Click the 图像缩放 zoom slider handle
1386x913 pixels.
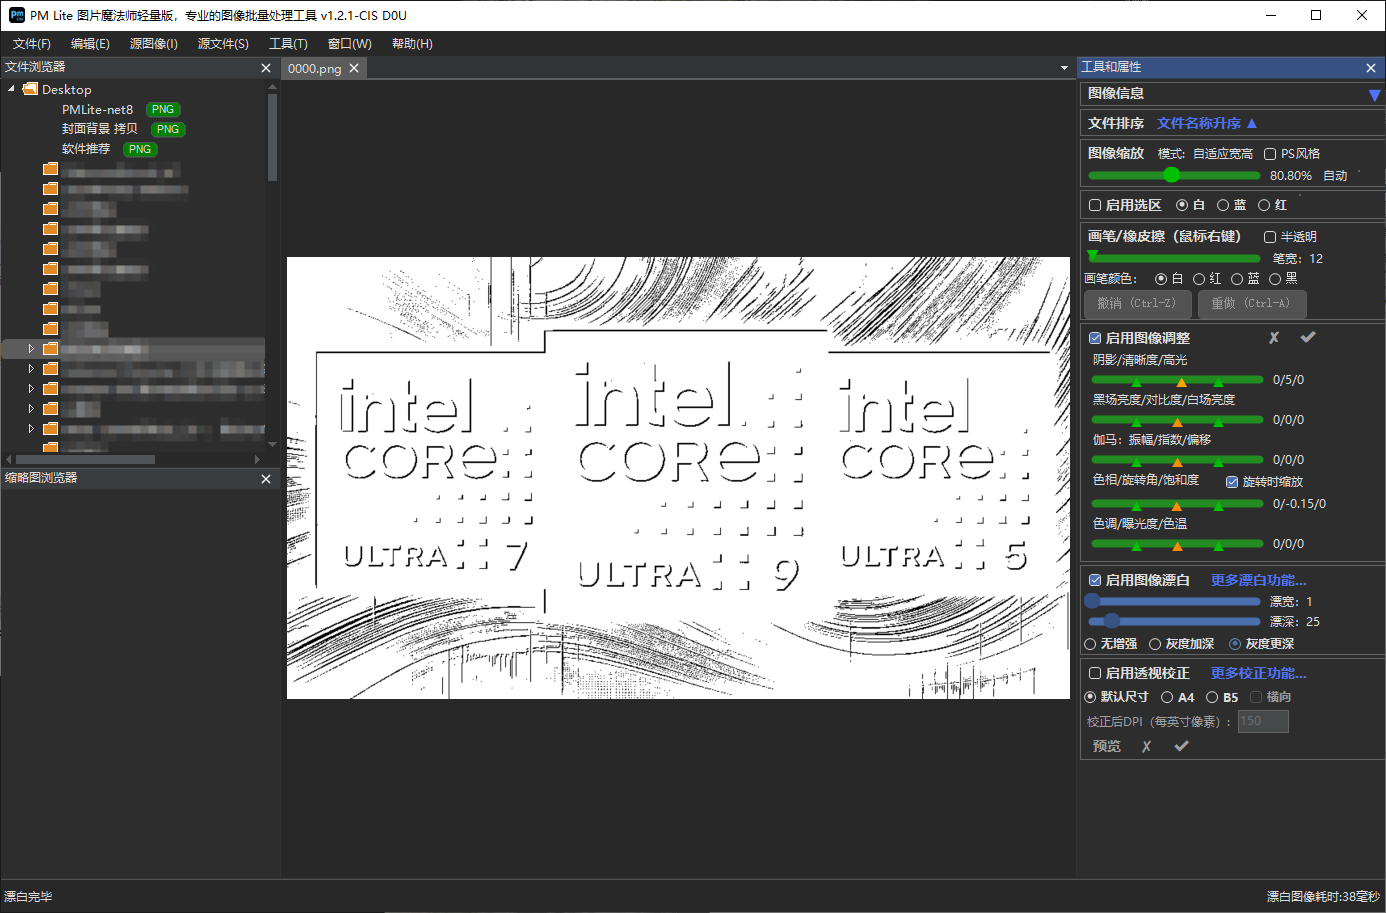tap(1171, 175)
